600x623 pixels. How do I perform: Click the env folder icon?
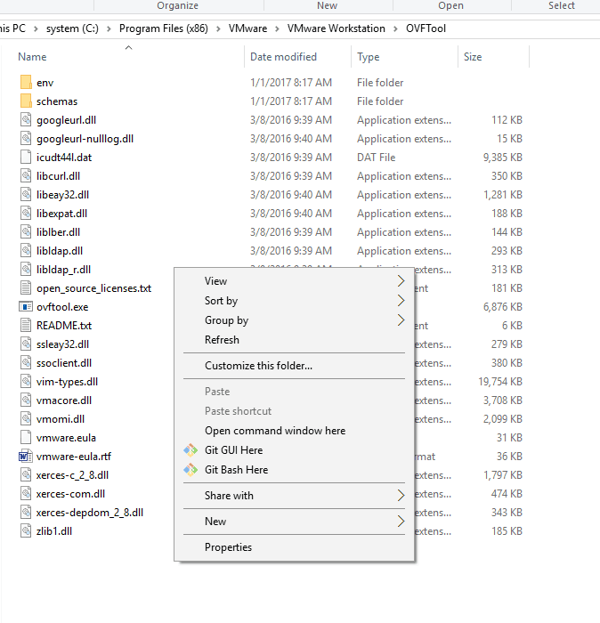[x=25, y=82]
